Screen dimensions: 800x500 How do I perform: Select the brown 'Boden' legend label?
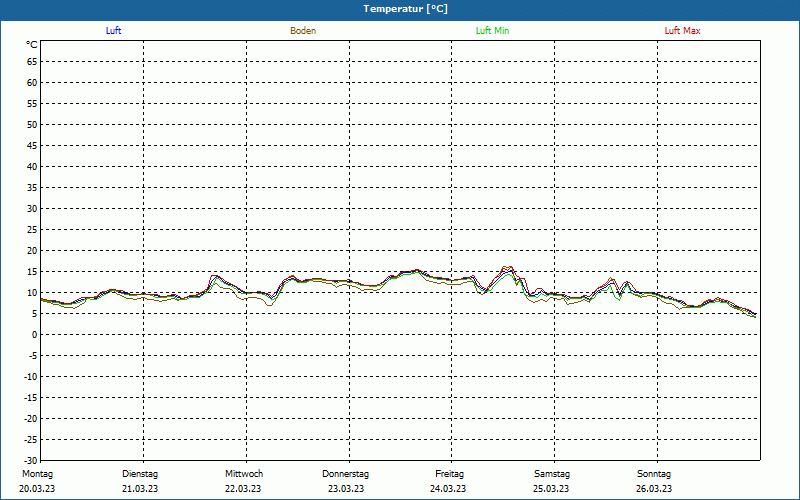click(x=303, y=31)
